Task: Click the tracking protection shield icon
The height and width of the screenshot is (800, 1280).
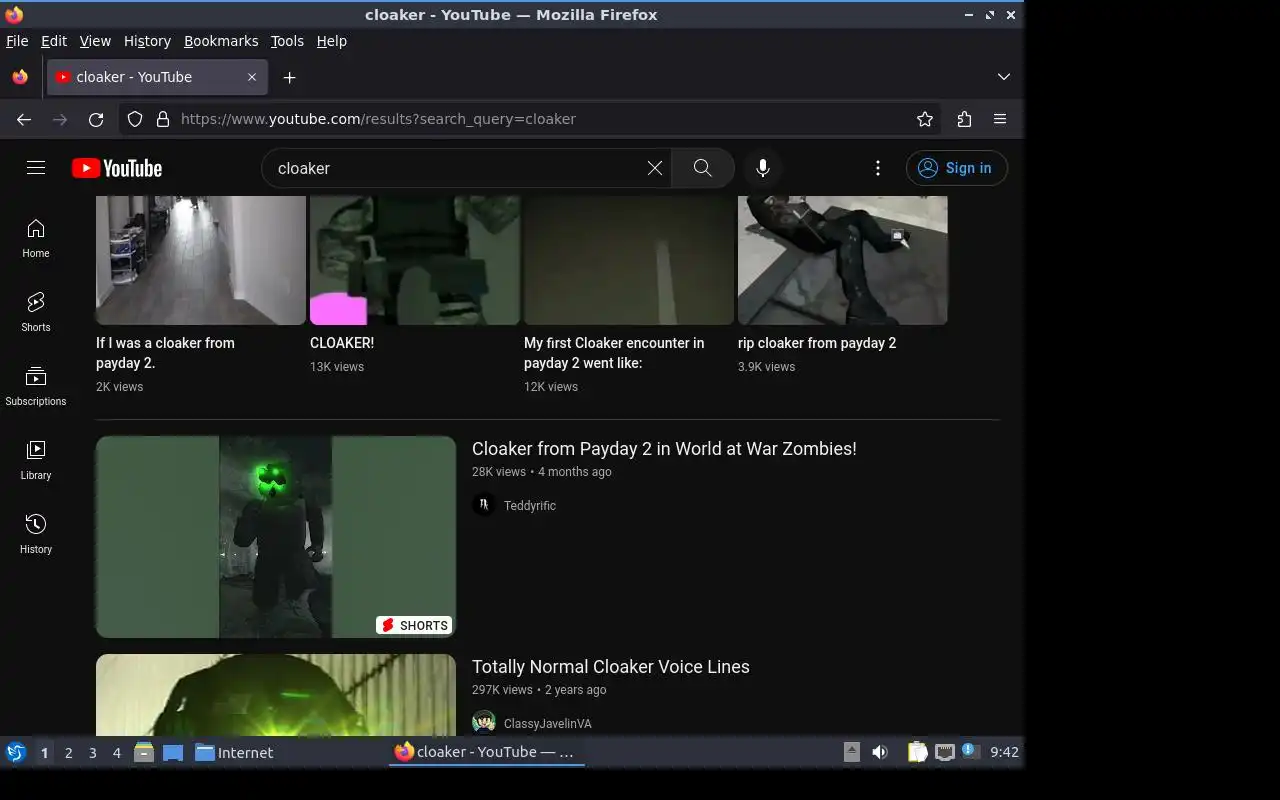Action: point(135,119)
